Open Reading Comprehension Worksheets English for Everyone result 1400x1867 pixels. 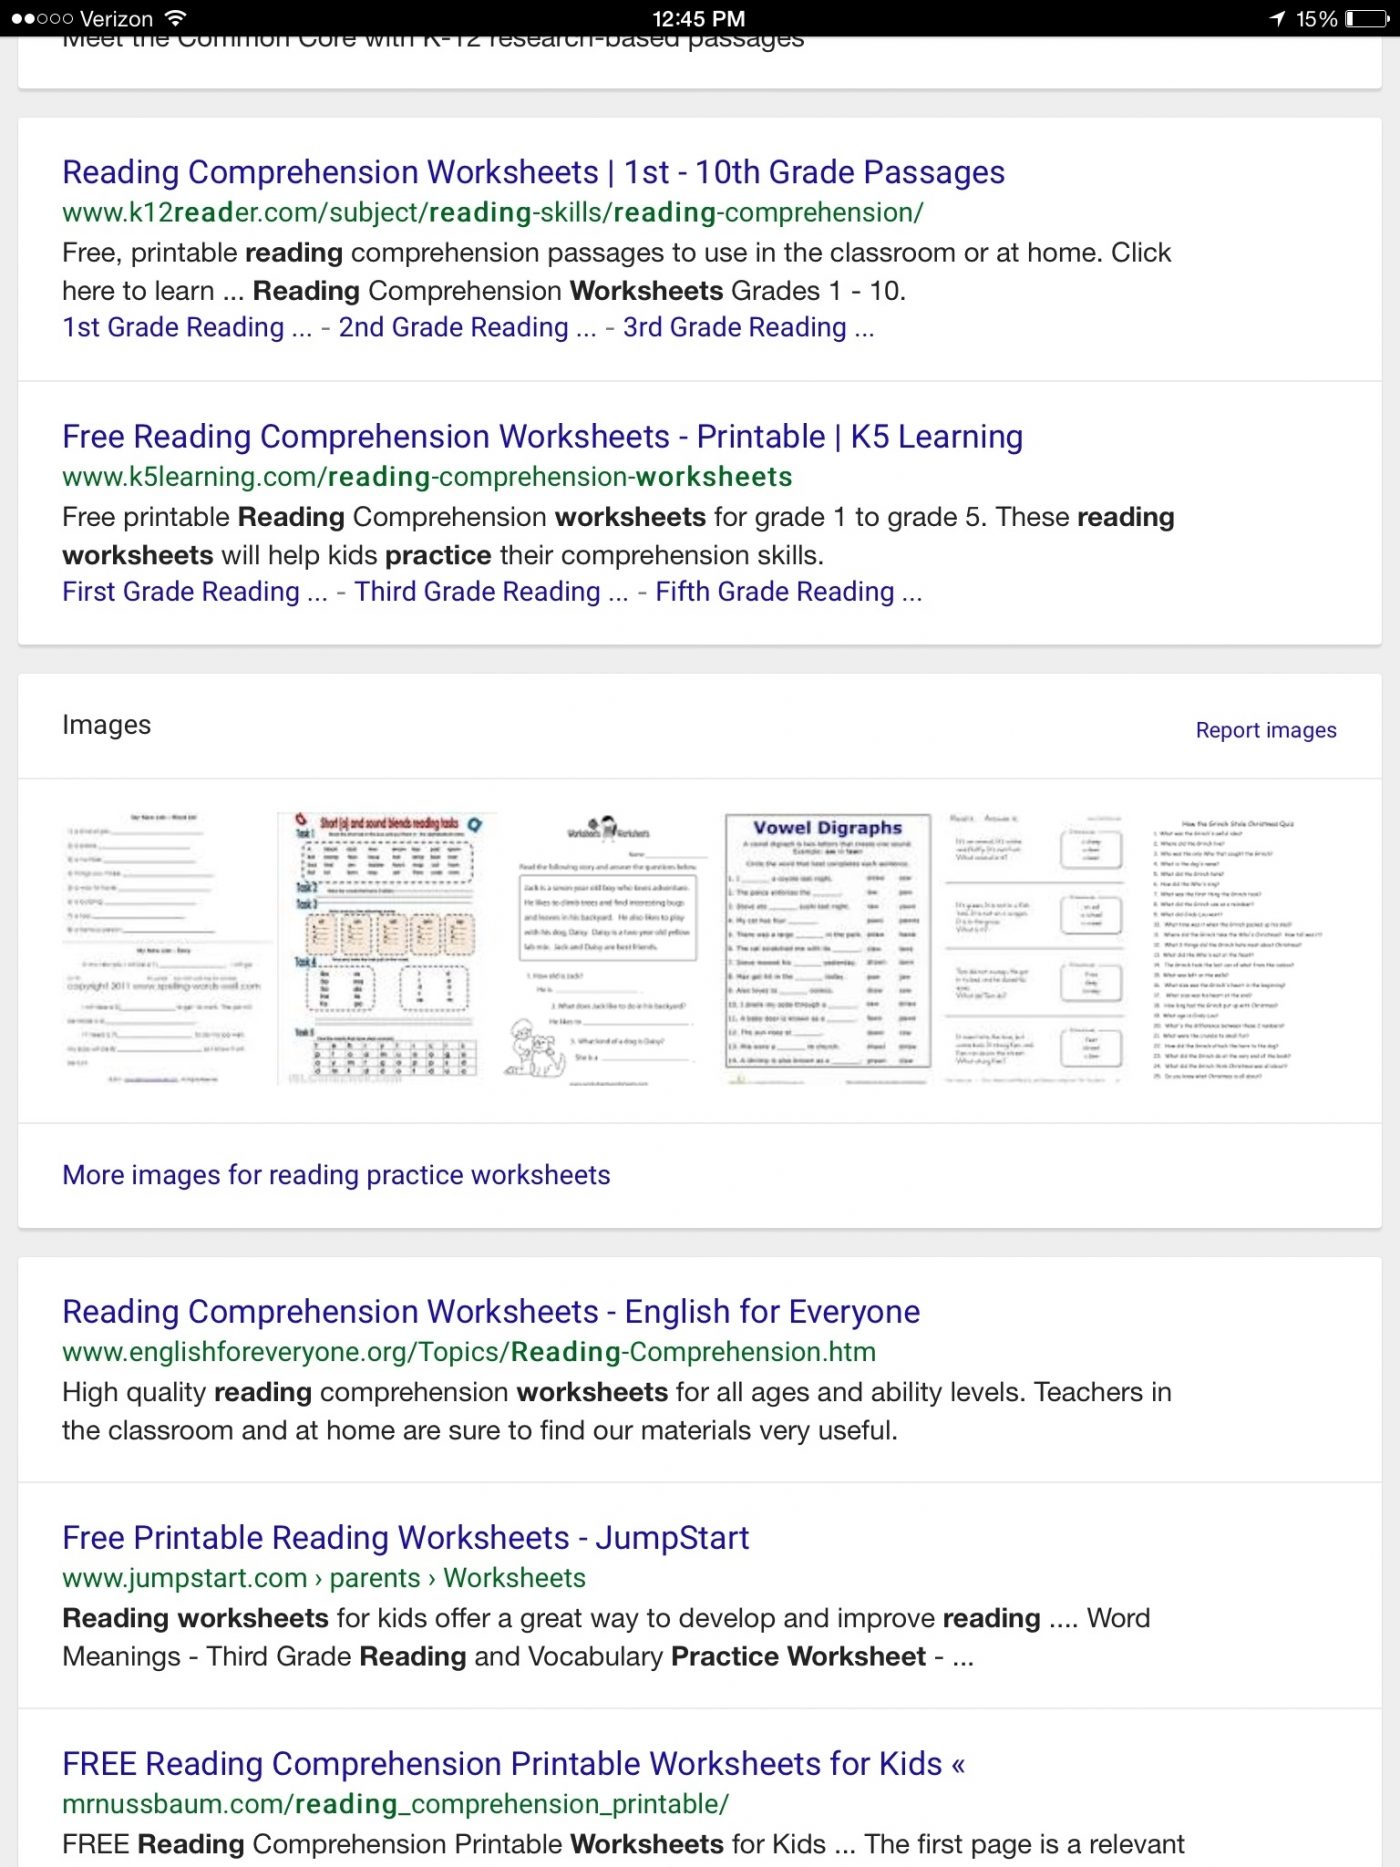pyautogui.click(x=491, y=1312)
